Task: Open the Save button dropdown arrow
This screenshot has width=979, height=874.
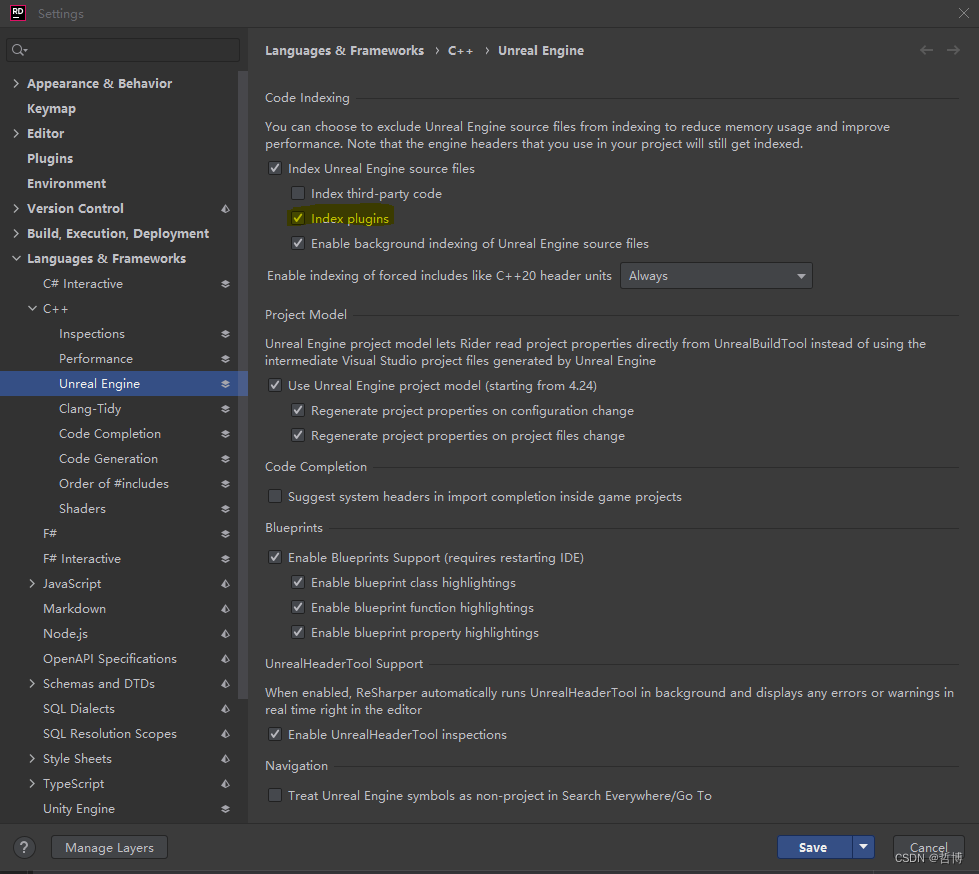Action: [x=863, y=847]
